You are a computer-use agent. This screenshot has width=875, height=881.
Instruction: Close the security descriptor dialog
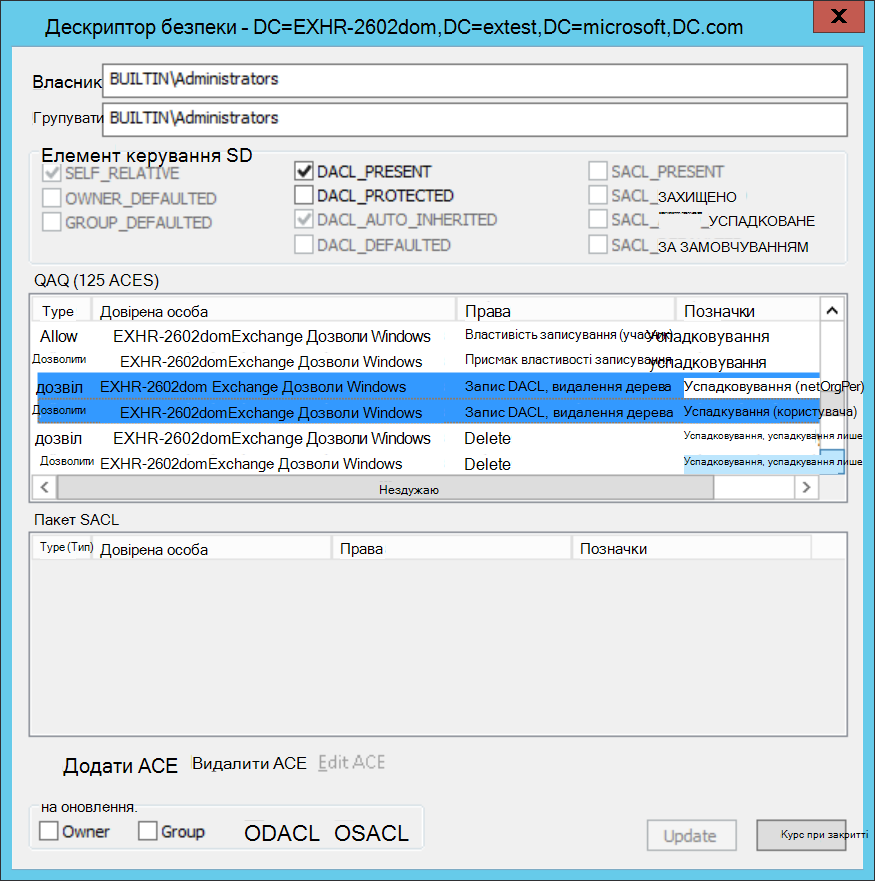838,16
